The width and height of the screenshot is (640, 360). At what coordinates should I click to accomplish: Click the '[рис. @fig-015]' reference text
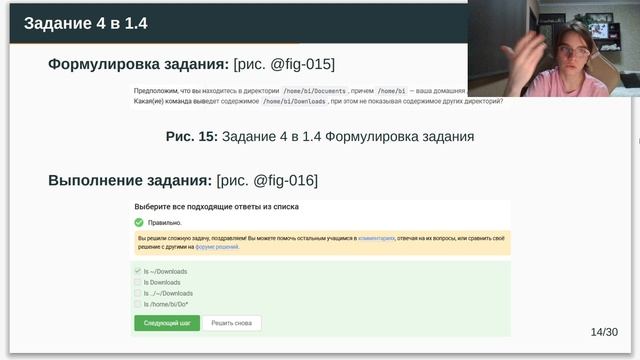click(x=284, y=64)
